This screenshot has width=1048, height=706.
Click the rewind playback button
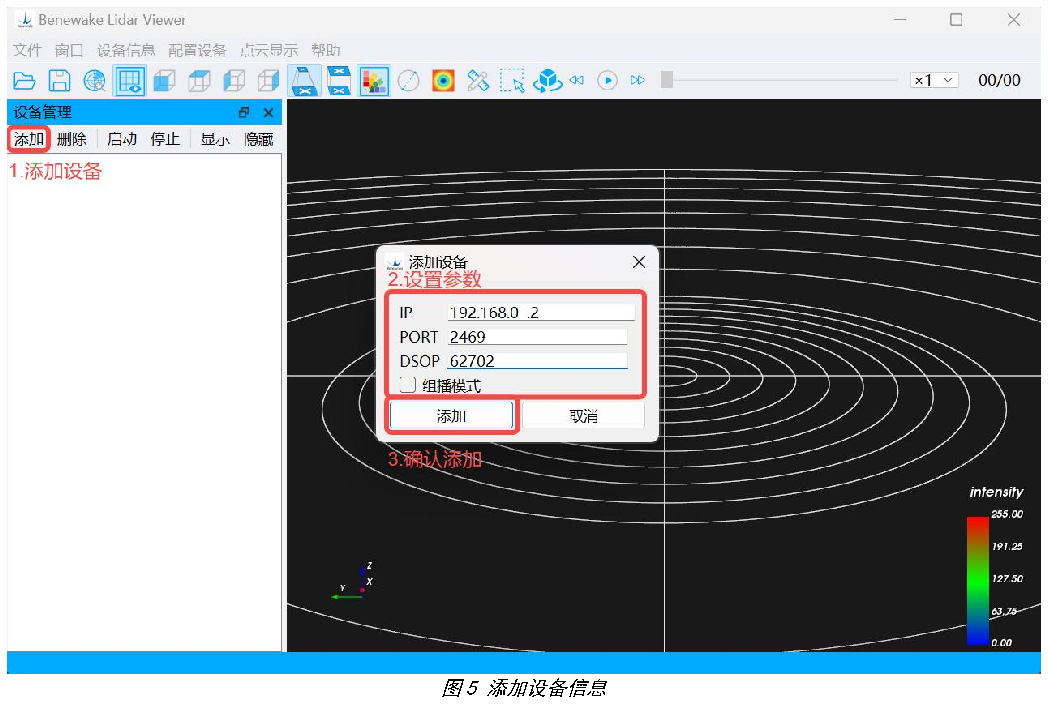pos(577,80)
